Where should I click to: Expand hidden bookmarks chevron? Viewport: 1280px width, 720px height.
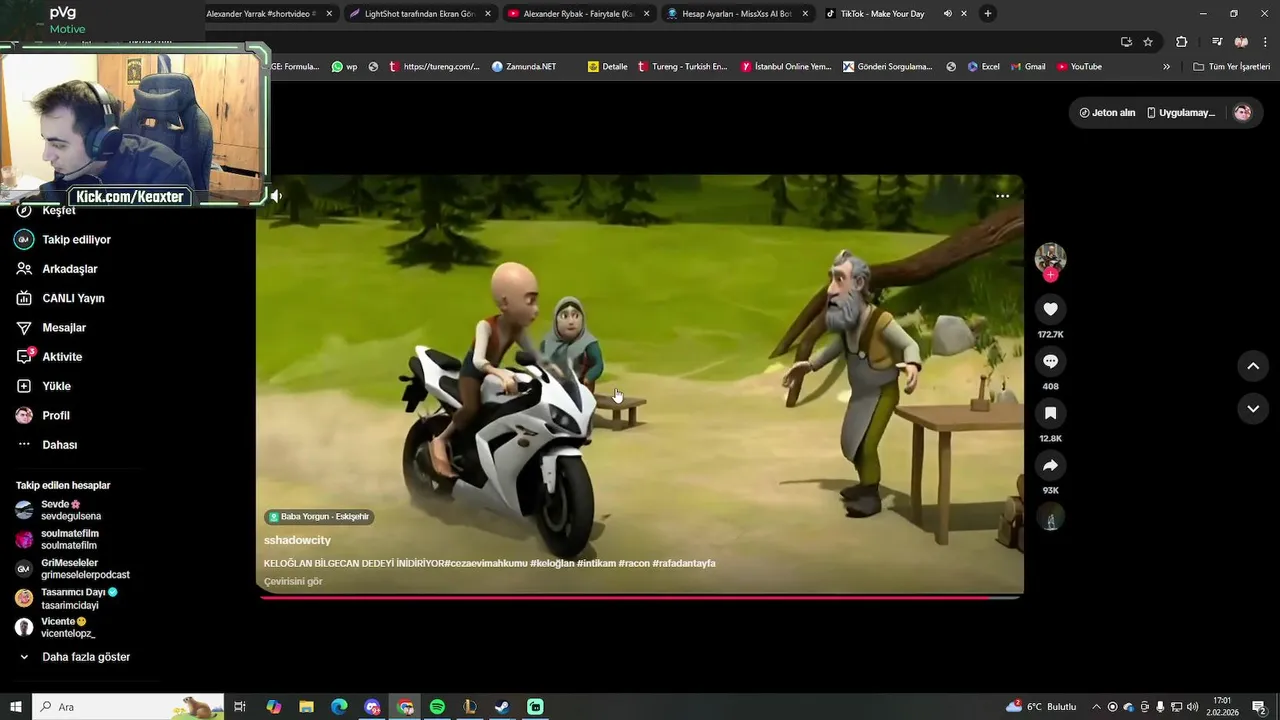[1166, 67]
